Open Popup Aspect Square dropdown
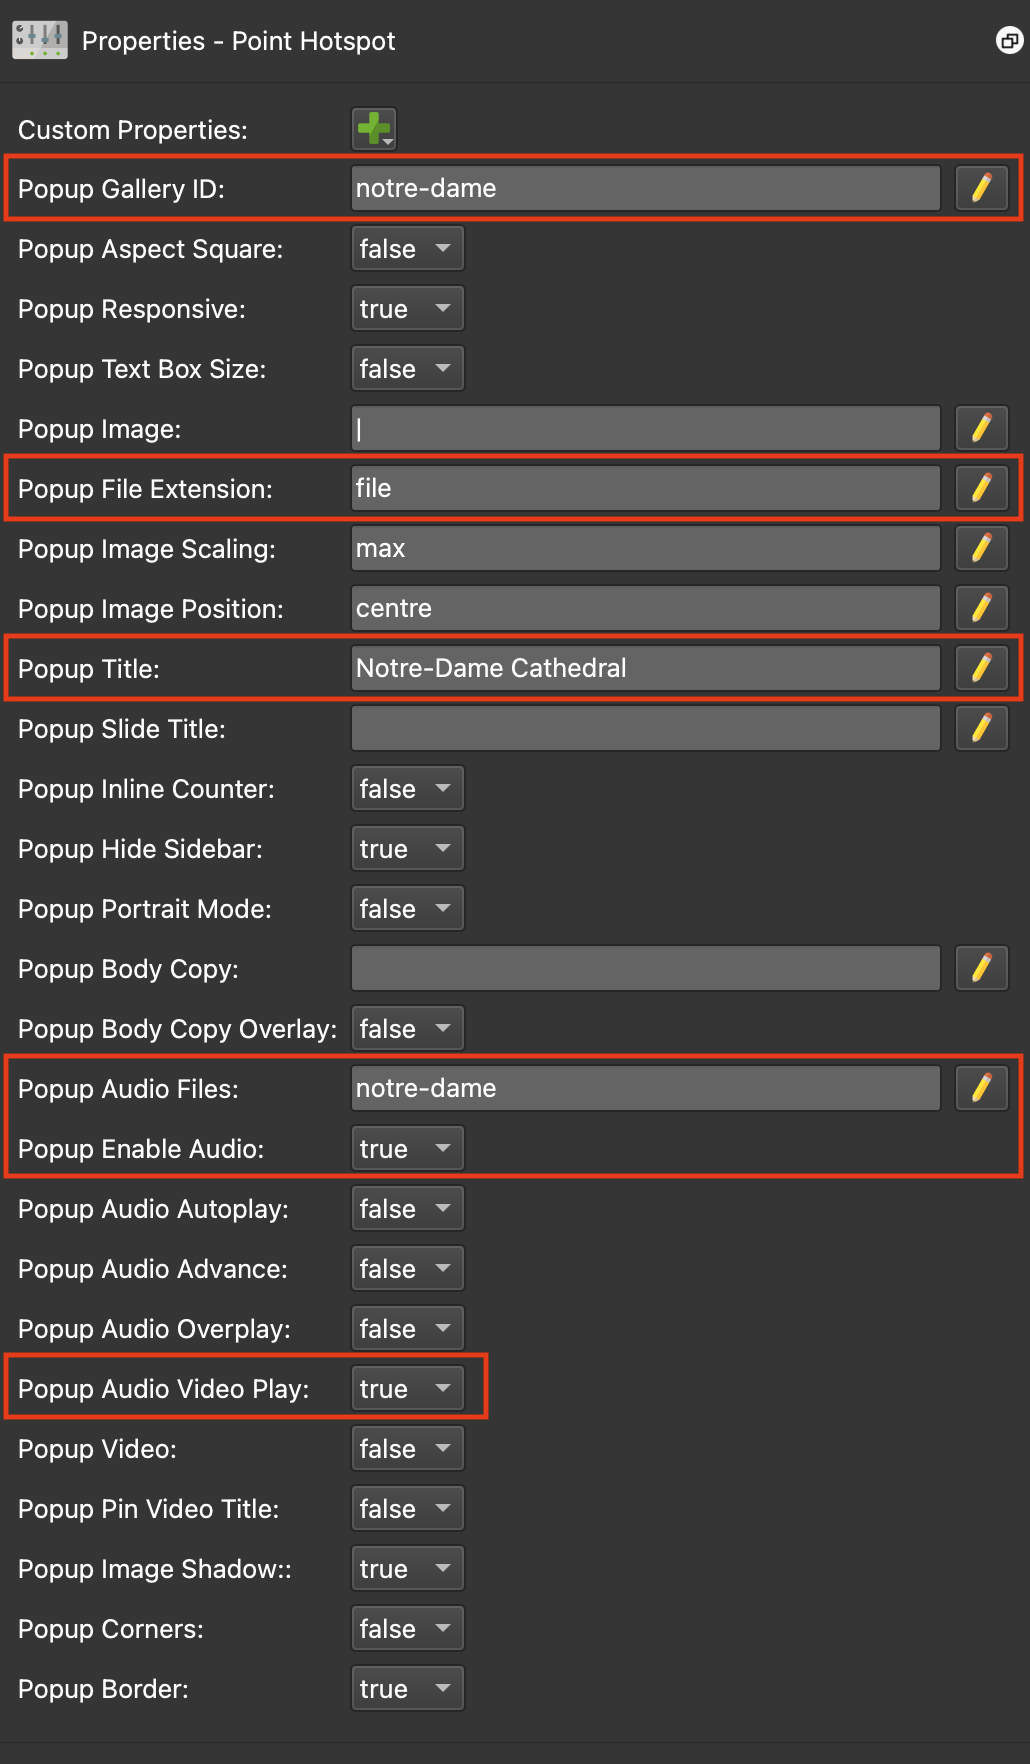The width and height of the screenshot is (1030, 1764). 408,248
